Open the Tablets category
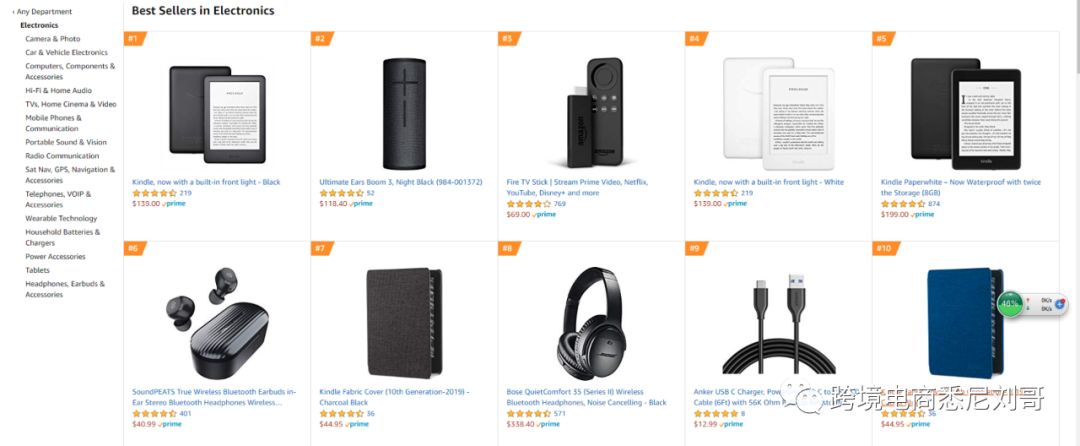Image resolution: width=1080 pixels, height=446 pixels. (x=37, y=270)
